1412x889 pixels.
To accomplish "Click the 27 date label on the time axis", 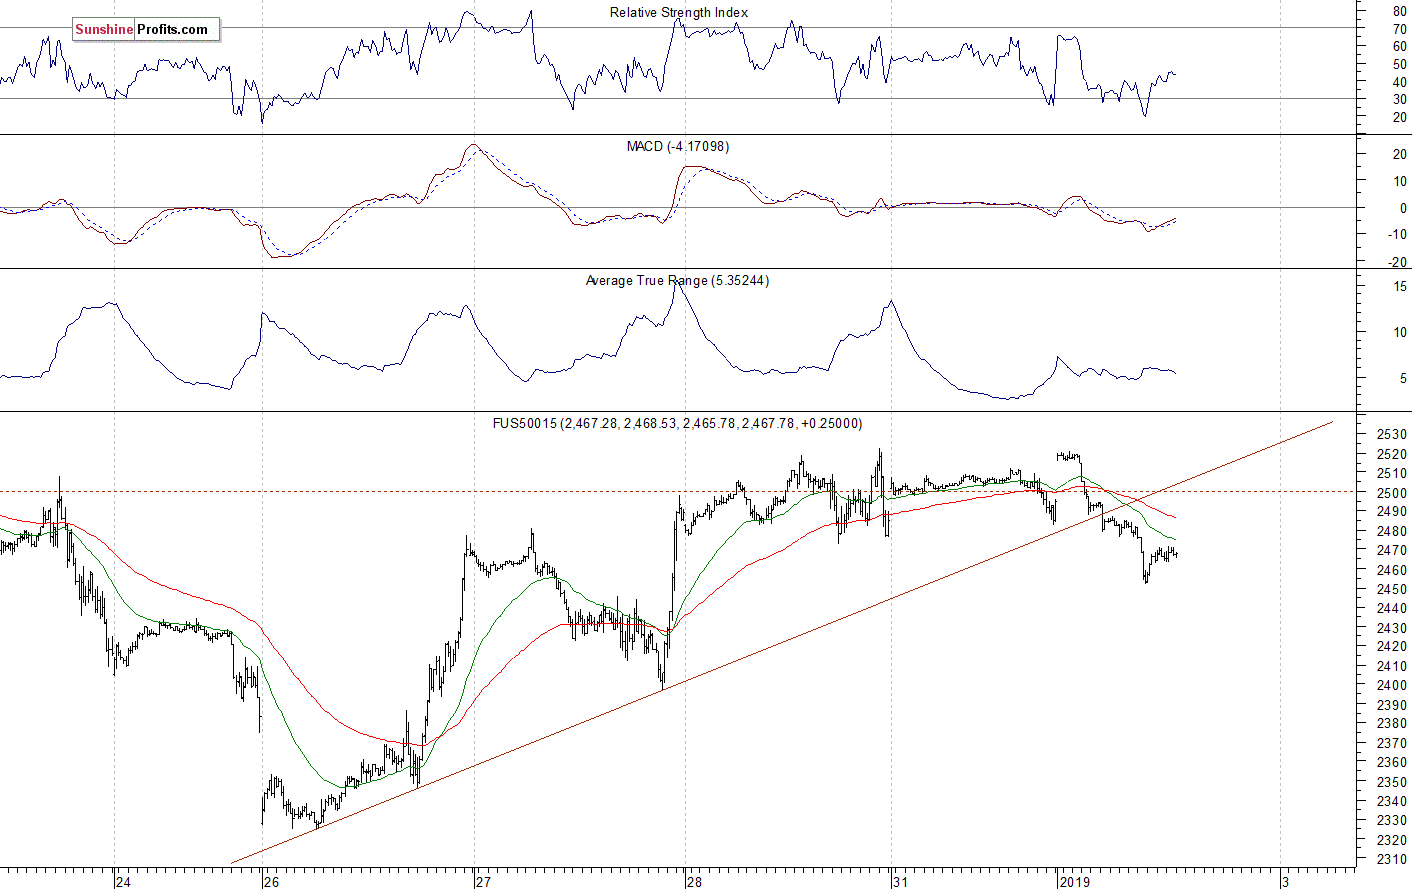I will [484, 882].
